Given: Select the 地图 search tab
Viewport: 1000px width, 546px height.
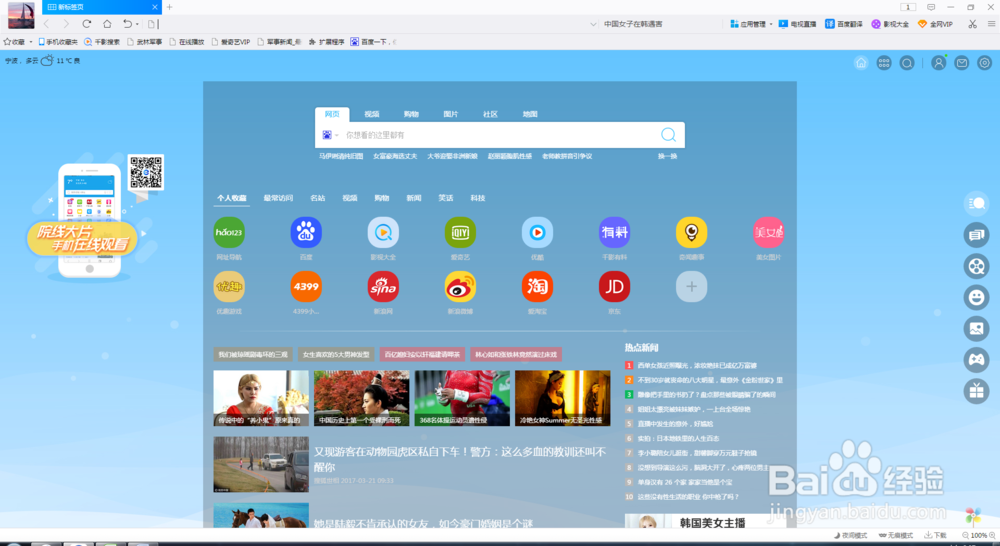Looking at the screenshot, I should click(530, 114).
